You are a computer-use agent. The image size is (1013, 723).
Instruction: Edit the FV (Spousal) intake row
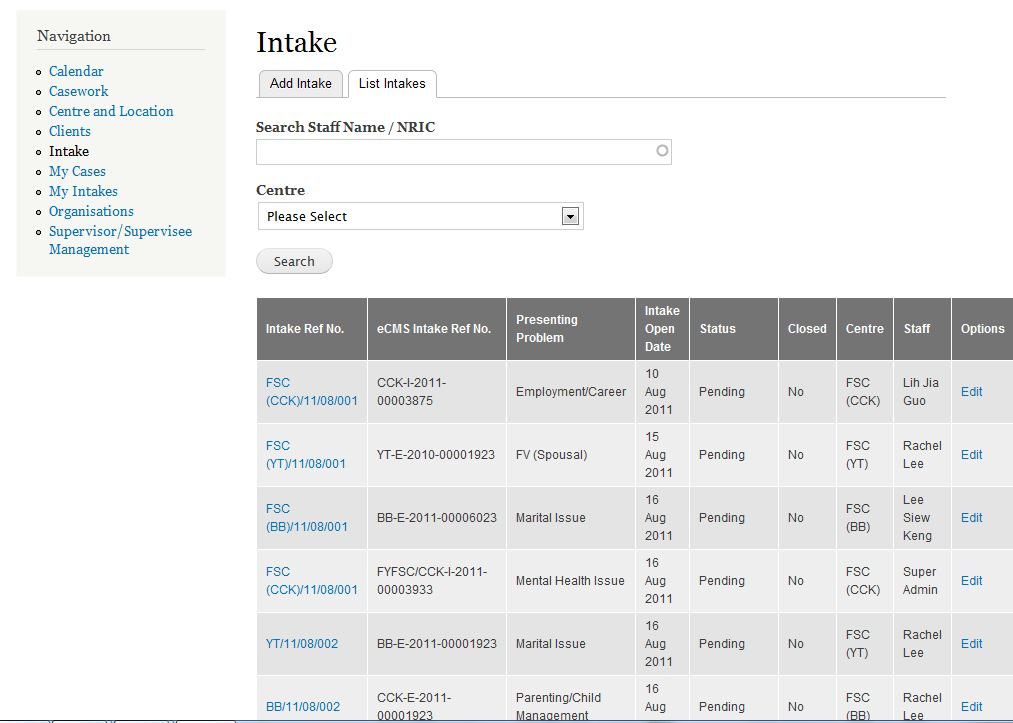971,455
